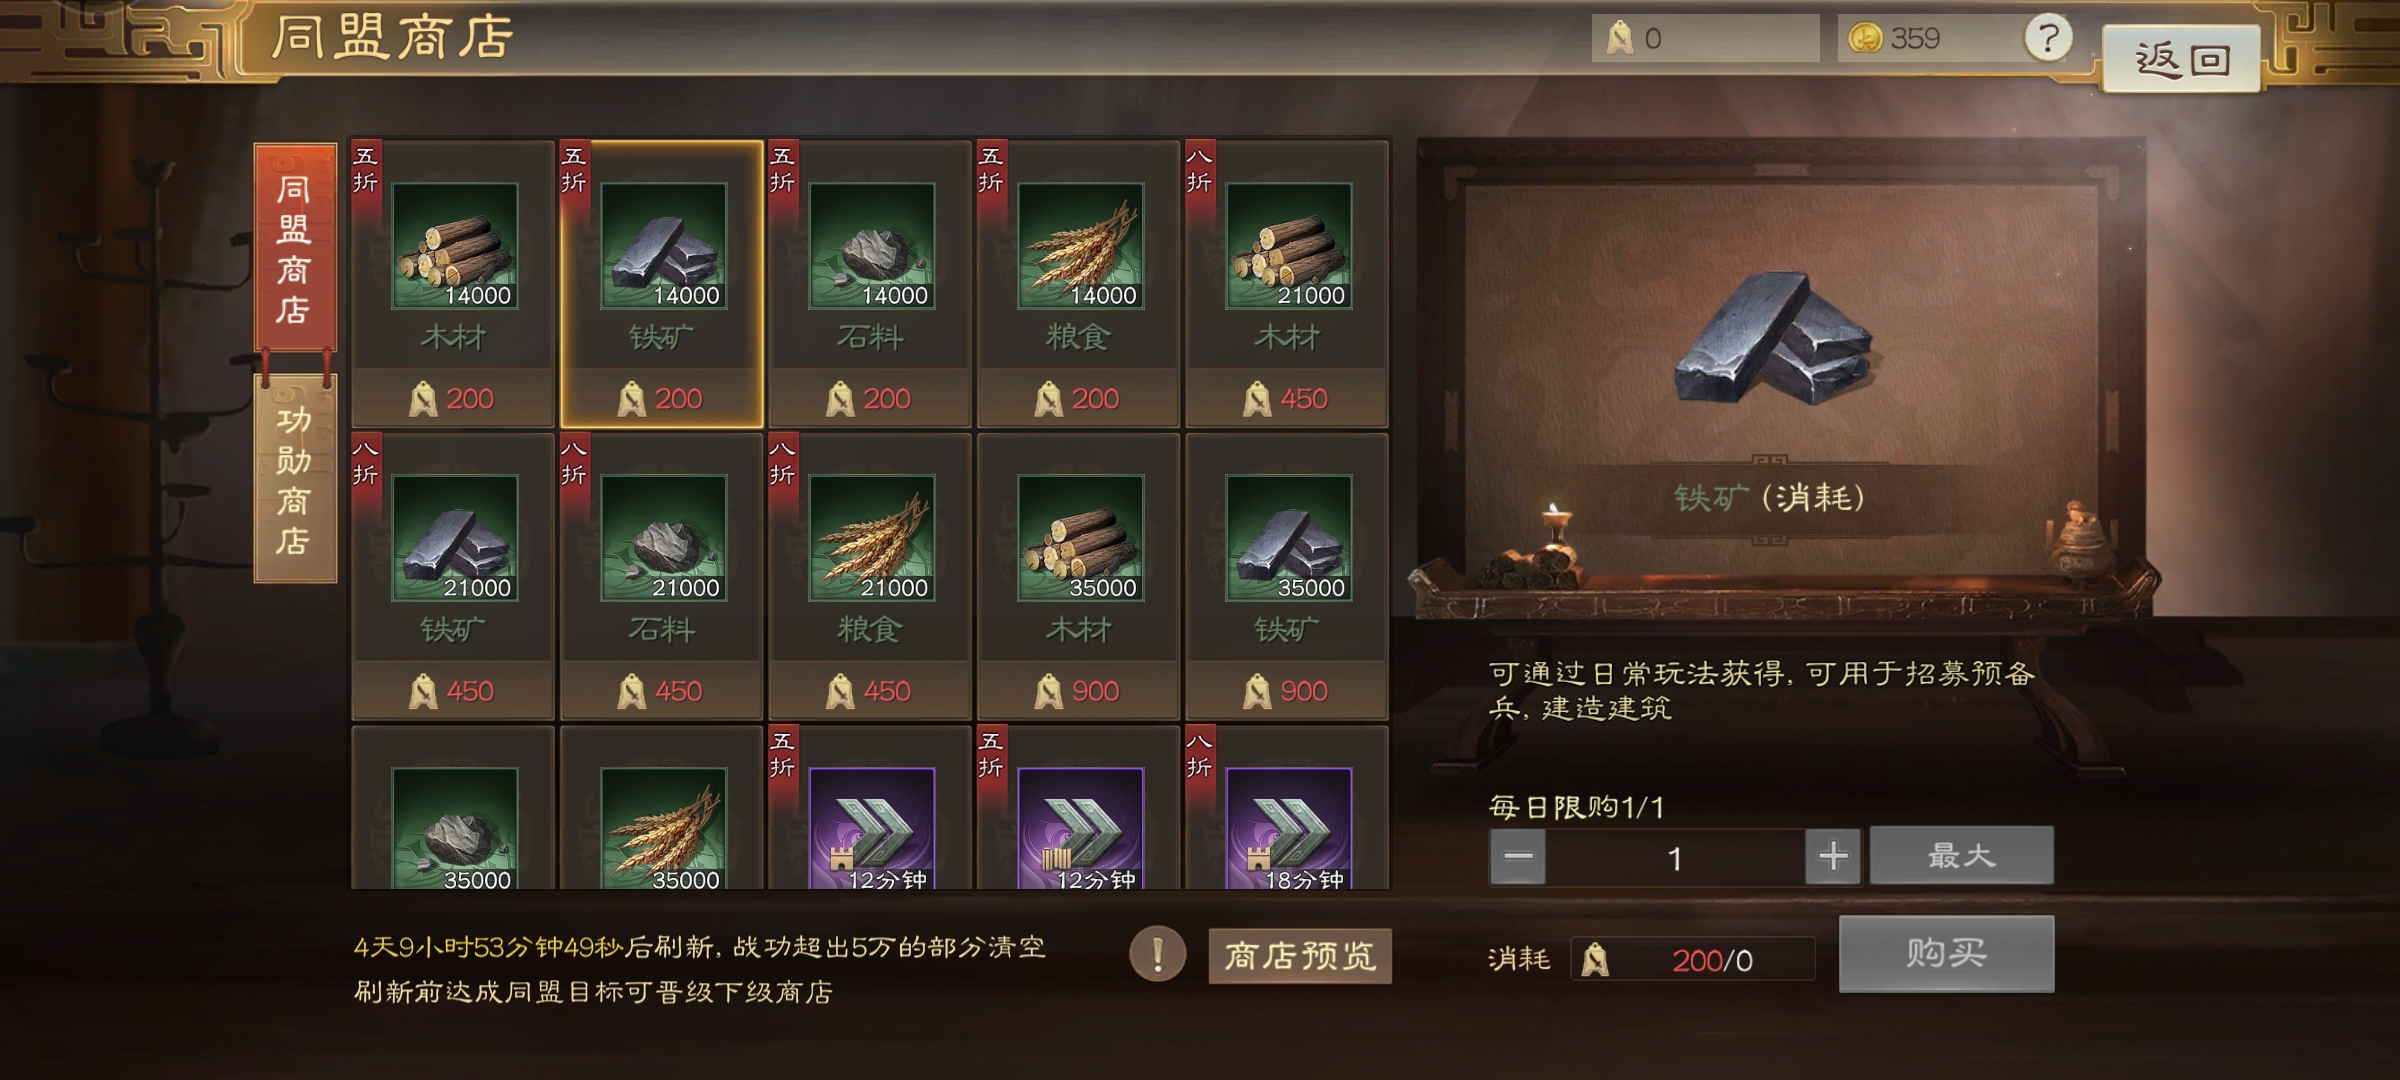Click the question mark help icon
Screen dimensions: 2400x1080
tap(2047, 39)
